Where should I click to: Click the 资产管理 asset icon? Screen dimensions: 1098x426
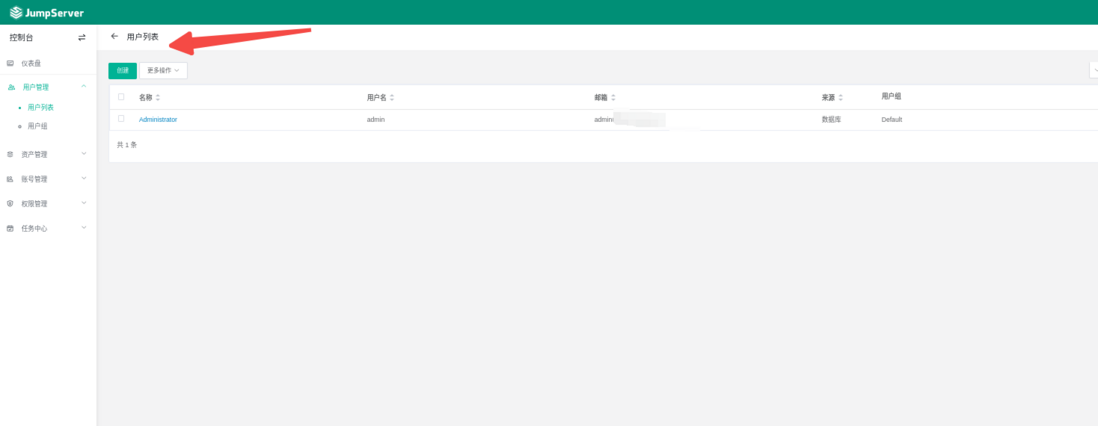click(x=10, y=154)
